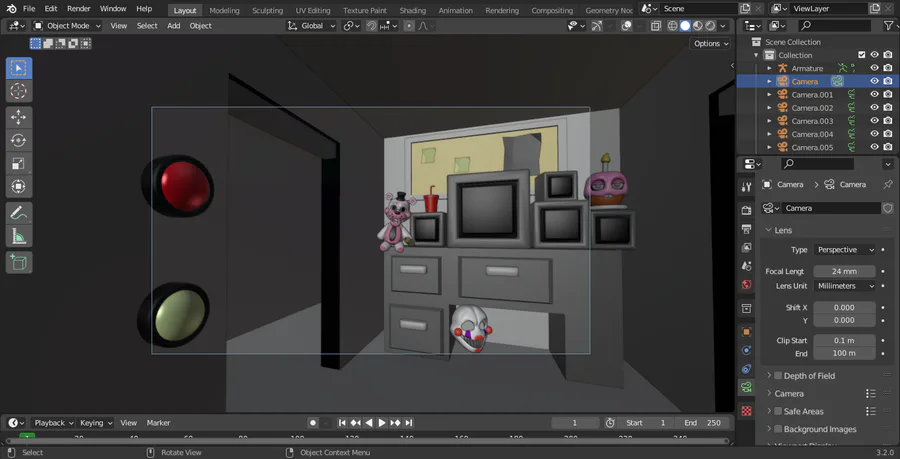Open the Object Mode dropdown

pos(67,26)
